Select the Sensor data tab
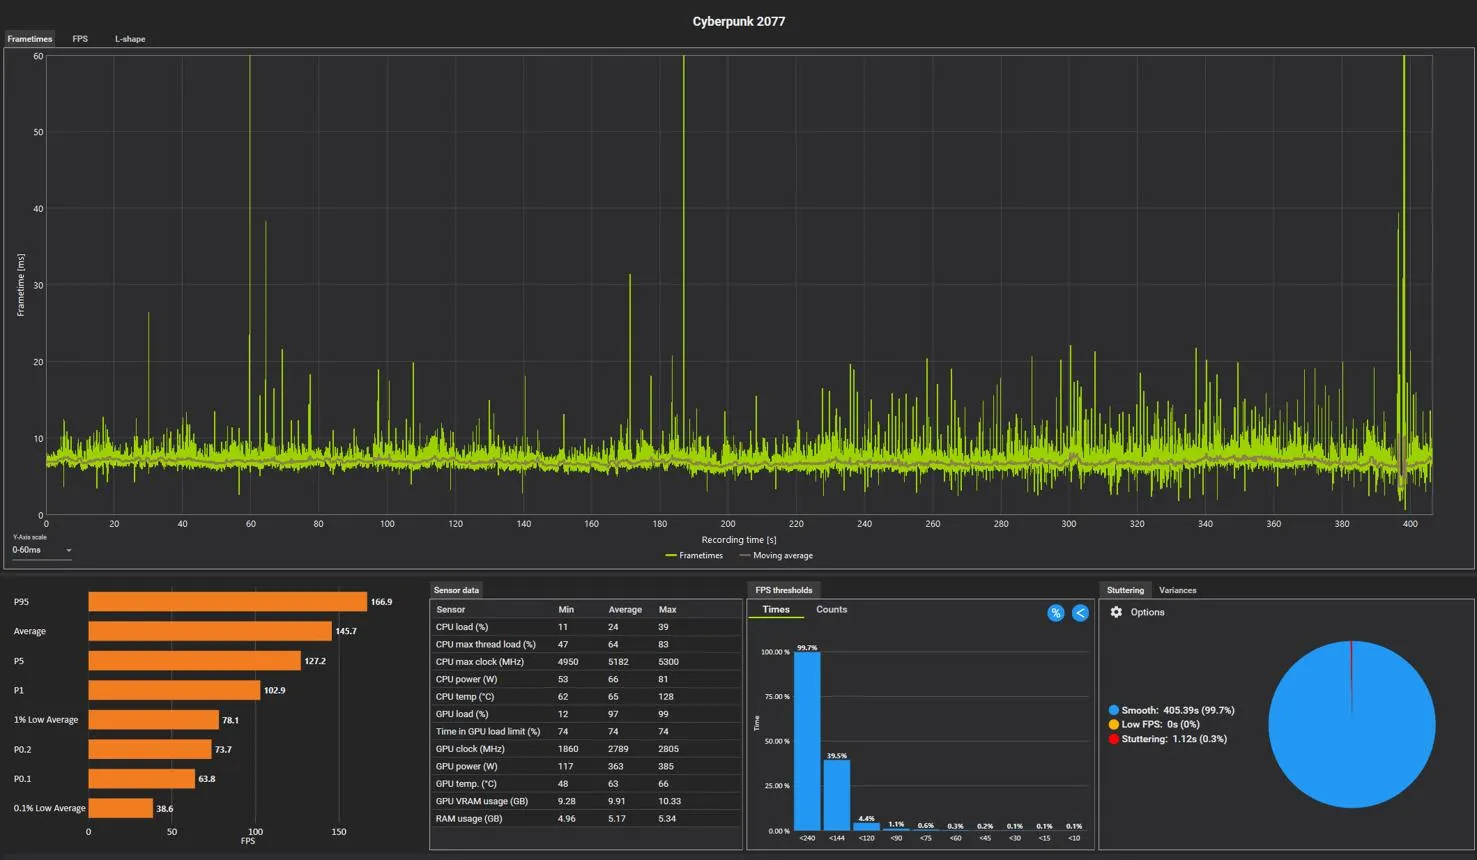 pyautogui.click(x=456, y=590)
